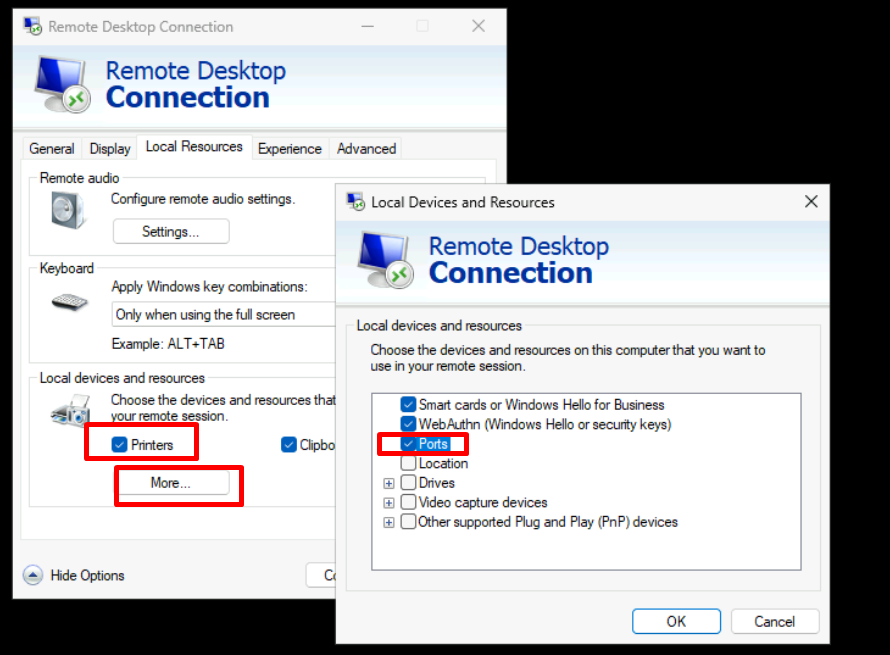Switch to the General tab

coord(52,149)
